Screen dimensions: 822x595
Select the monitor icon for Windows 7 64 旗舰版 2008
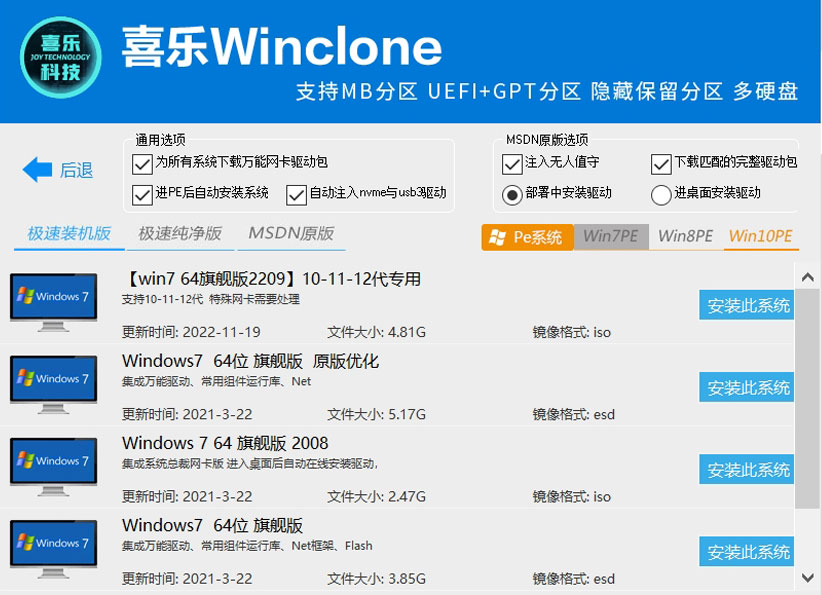53,467
